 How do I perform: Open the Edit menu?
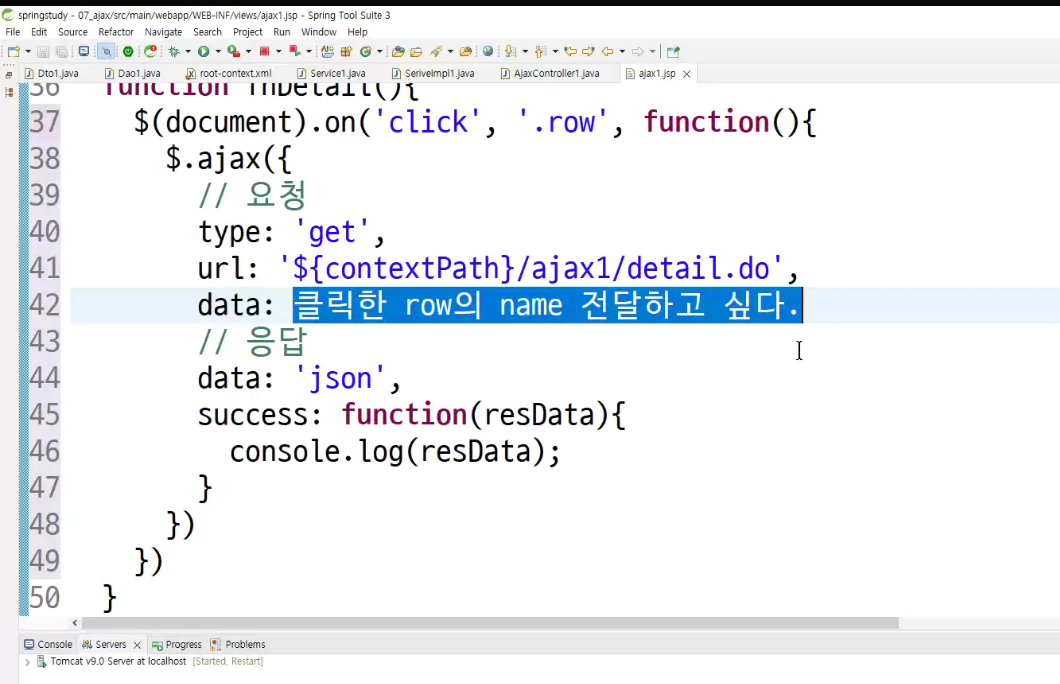(39, 32)
